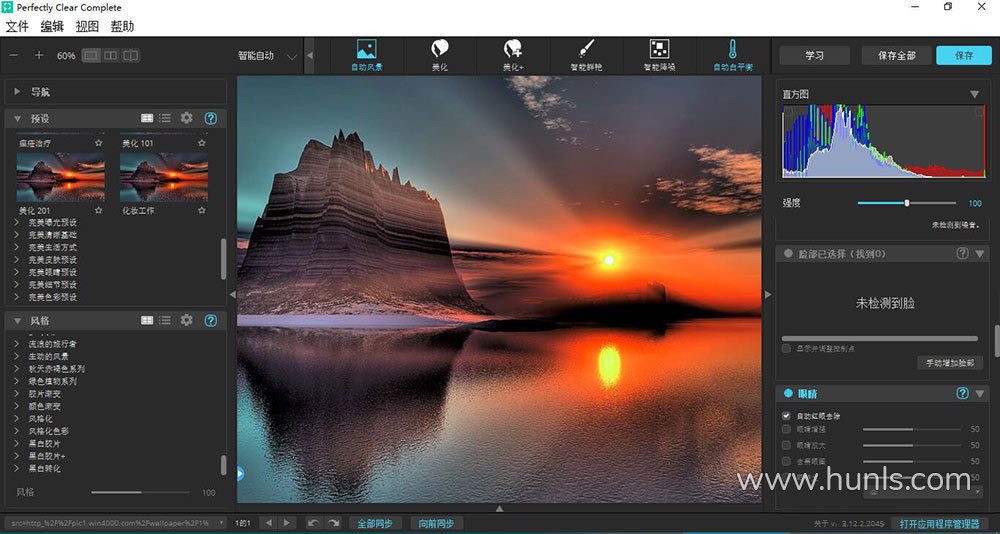Favorite the 痤疮治疗 preset star

pos(99,143)
